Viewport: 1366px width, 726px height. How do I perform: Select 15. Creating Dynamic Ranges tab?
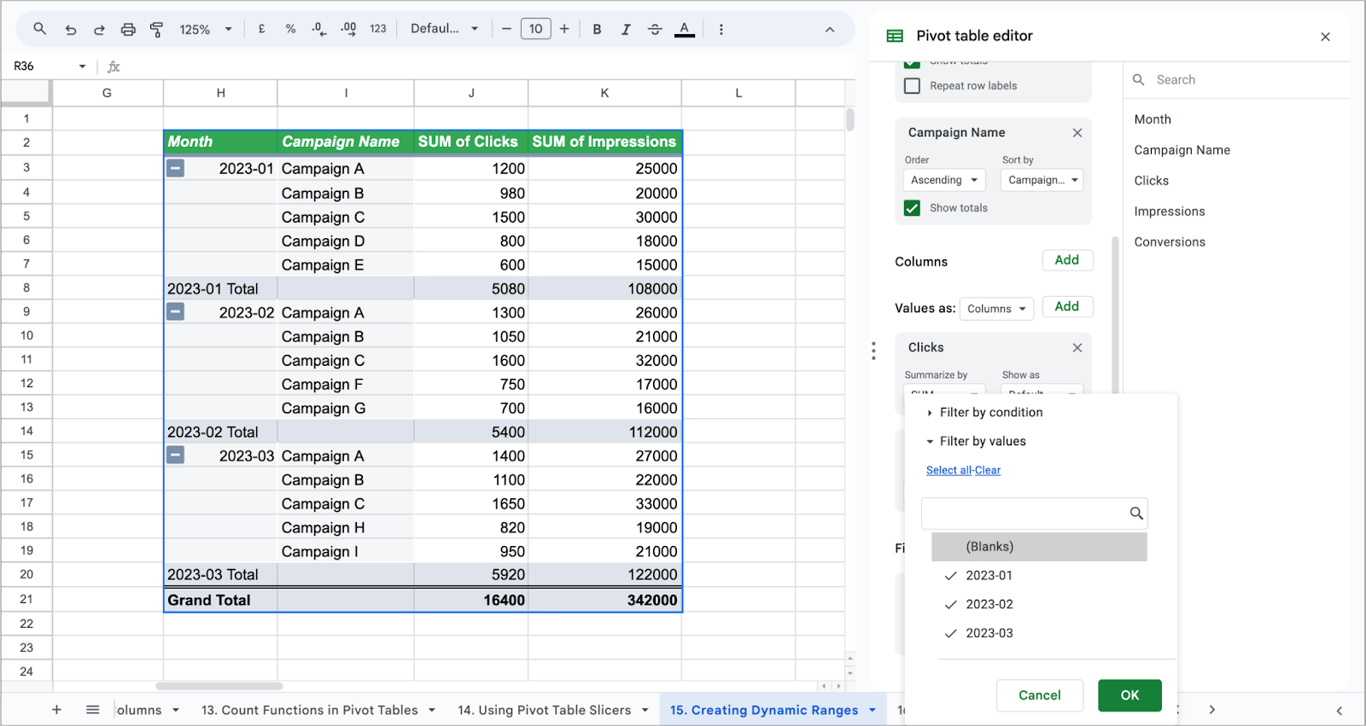(x=764, y=710)
